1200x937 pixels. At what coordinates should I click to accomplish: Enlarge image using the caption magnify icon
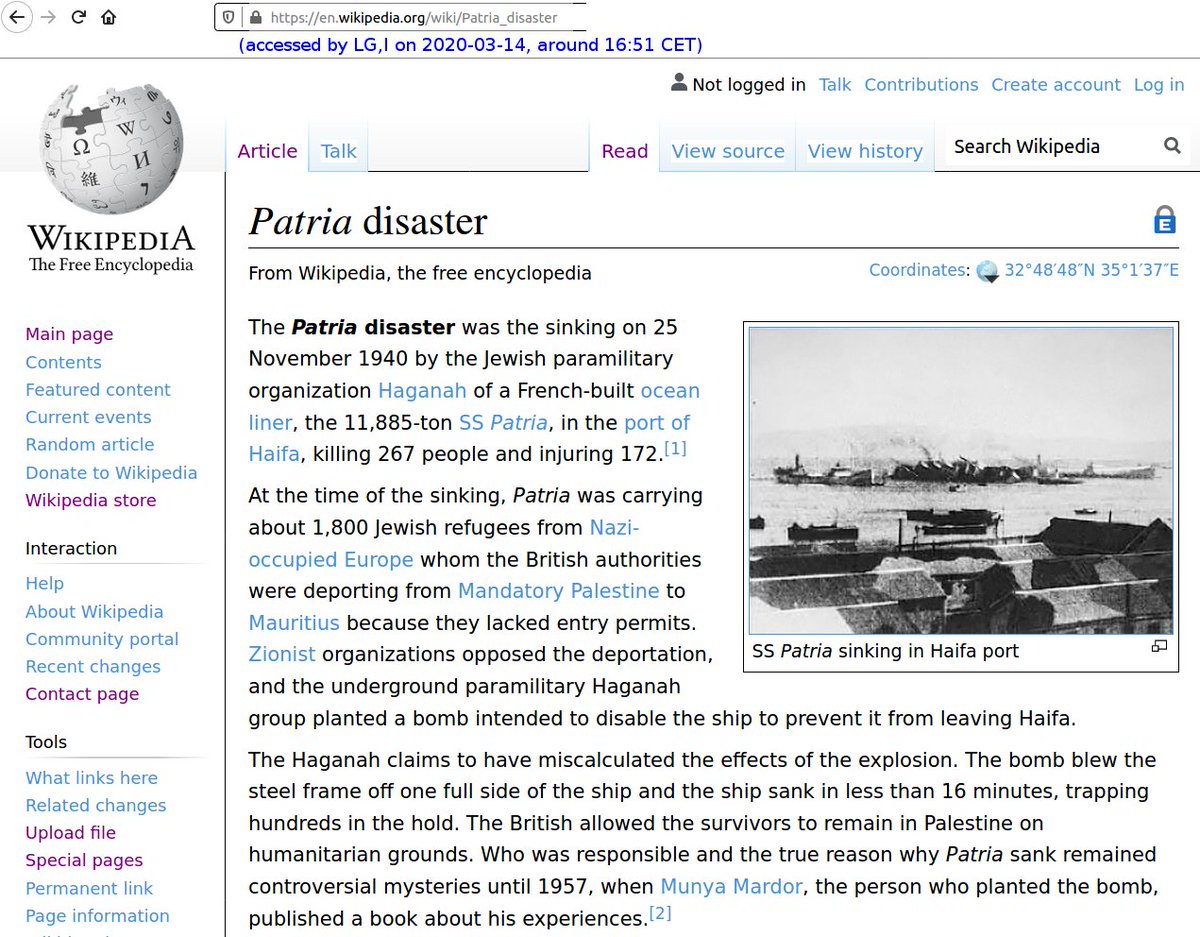pyautogui.click(x=1159, y=646)
